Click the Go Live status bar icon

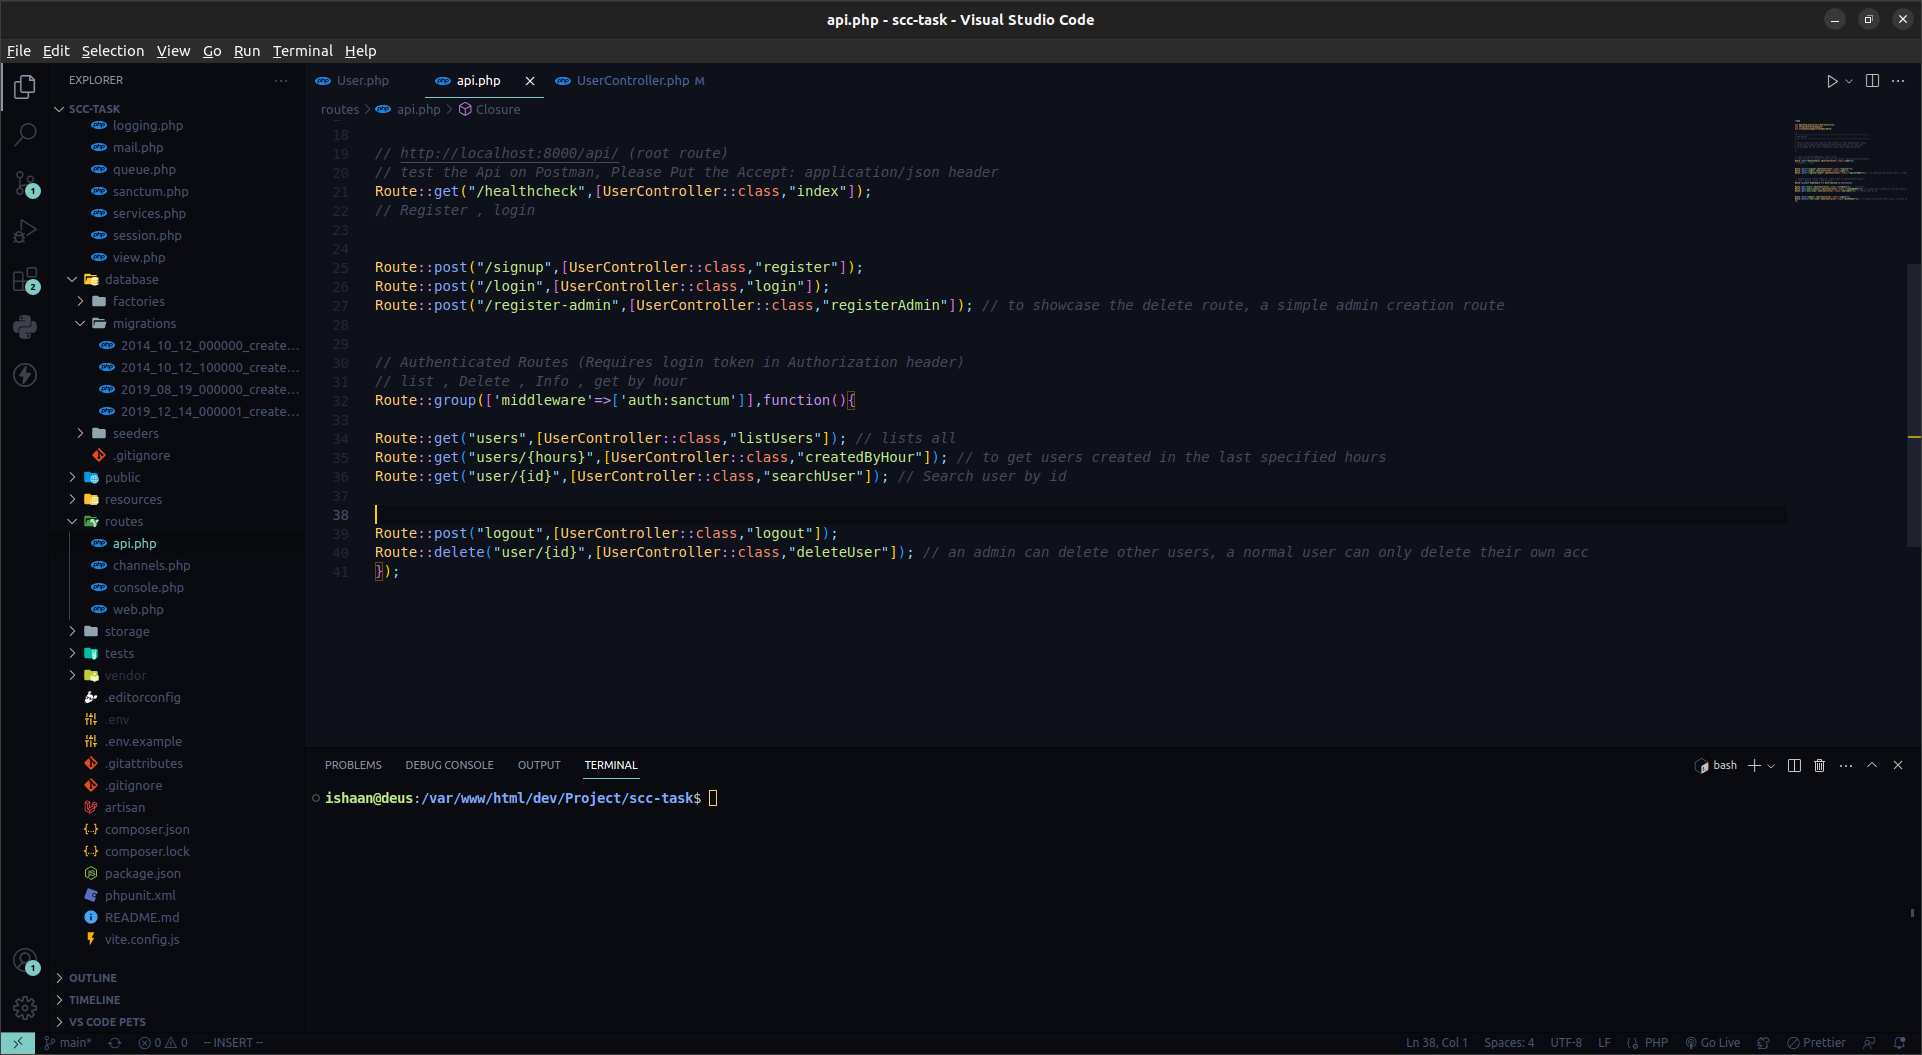coord(1712,1042)
